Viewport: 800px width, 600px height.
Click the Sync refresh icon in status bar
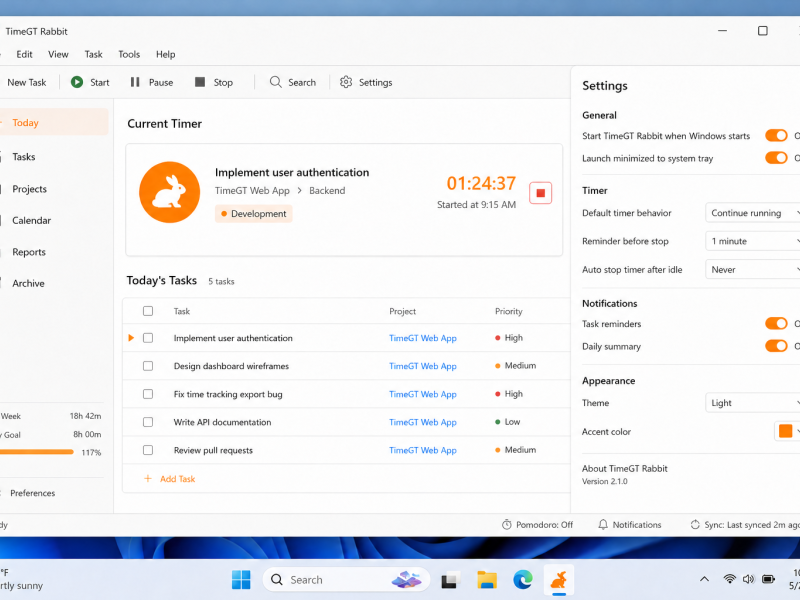click(695, 524)
